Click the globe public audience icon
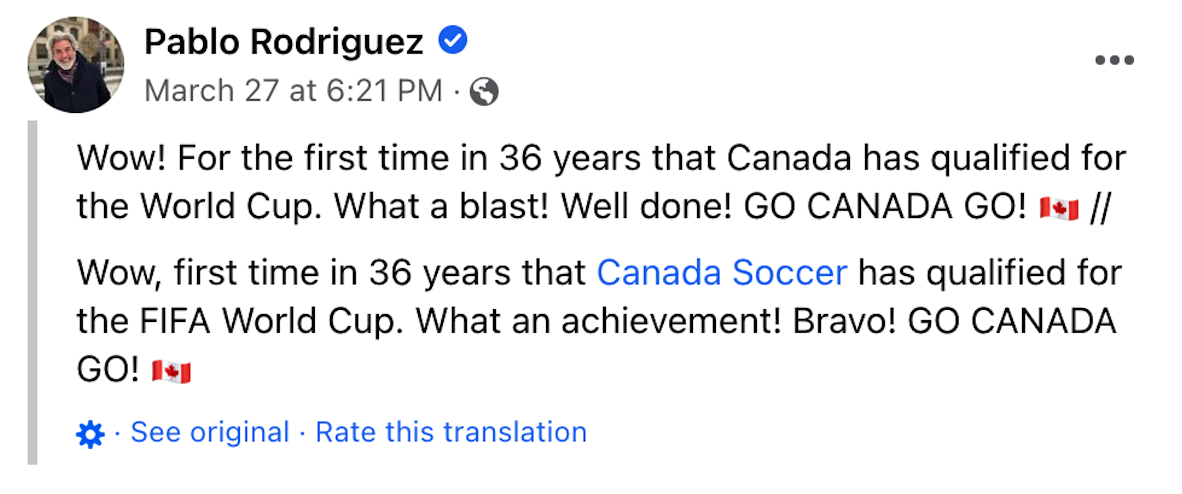The width and height of the screenshot is (1182, 494). click(x=484, y=92)
